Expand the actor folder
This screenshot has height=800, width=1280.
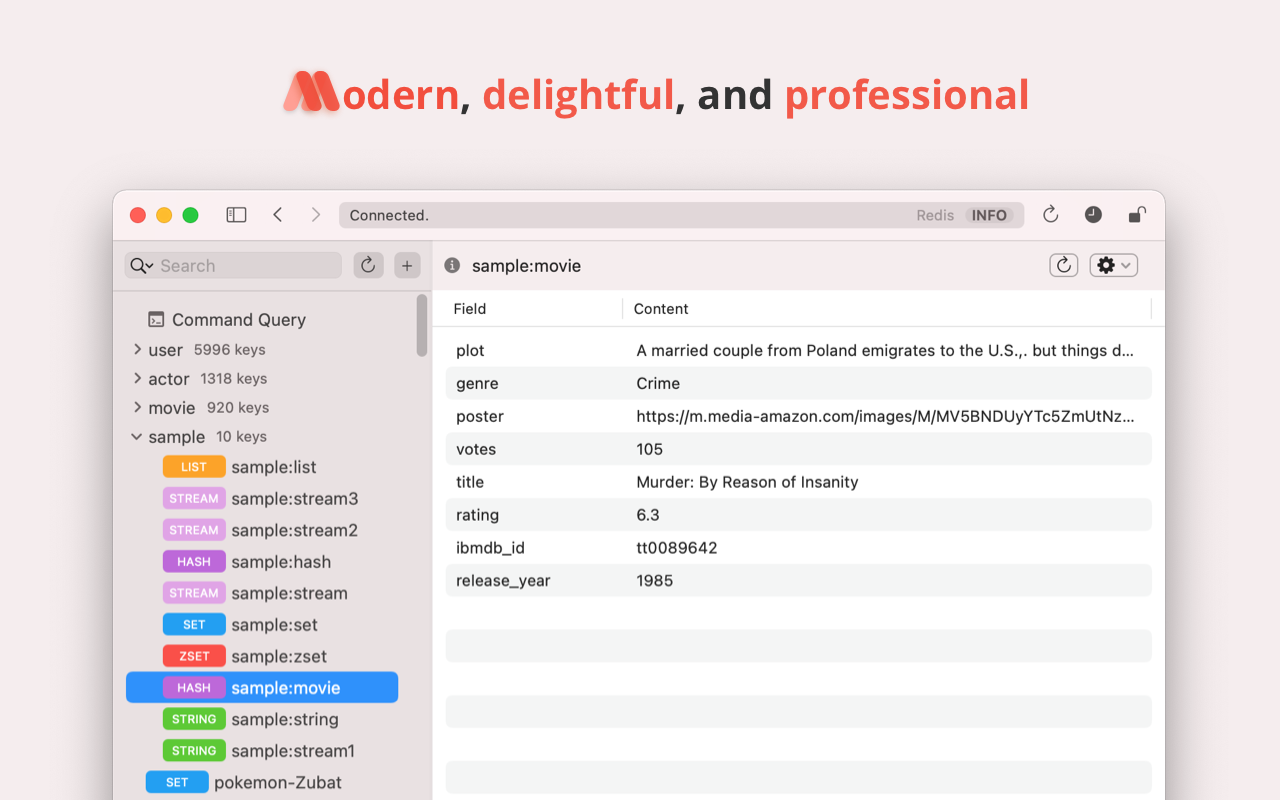pos(137,379)
